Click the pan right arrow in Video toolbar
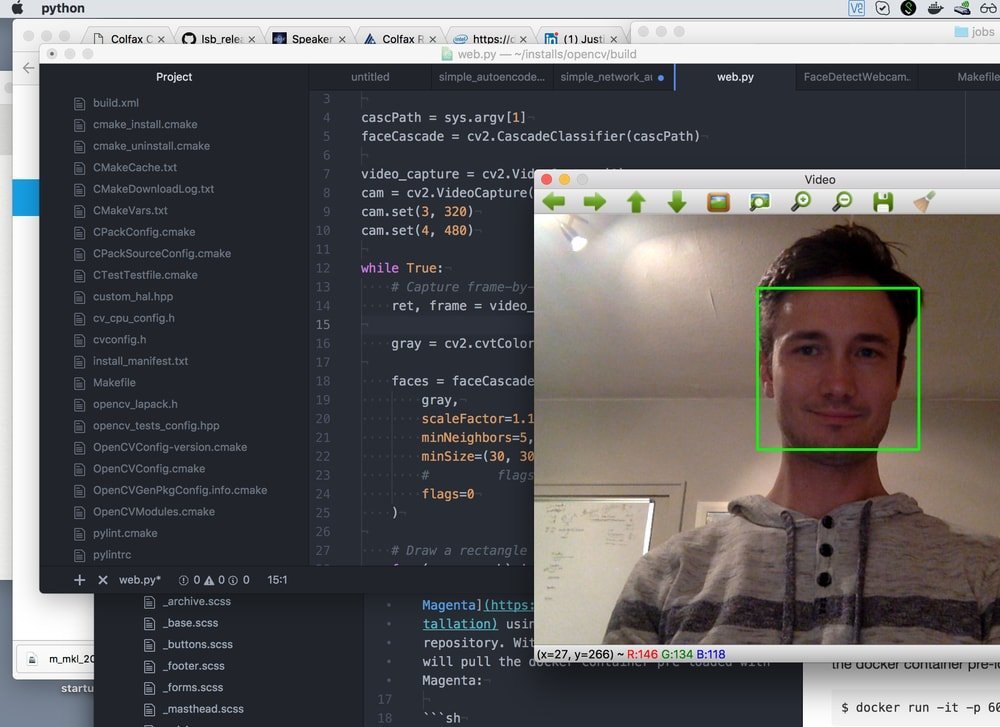This screenshot has height=727, width=1000. [x=595, y=202]
